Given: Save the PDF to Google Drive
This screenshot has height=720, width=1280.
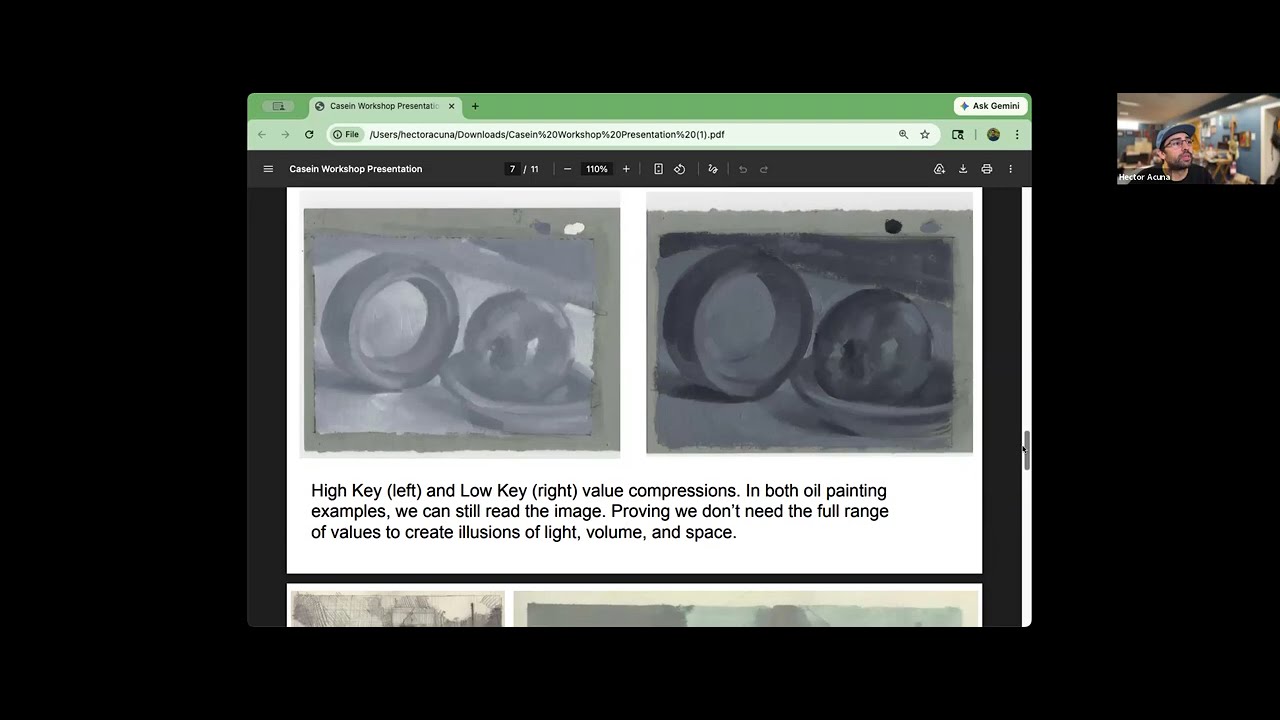Looking at the screenshot, I should [x=939, y=169].
